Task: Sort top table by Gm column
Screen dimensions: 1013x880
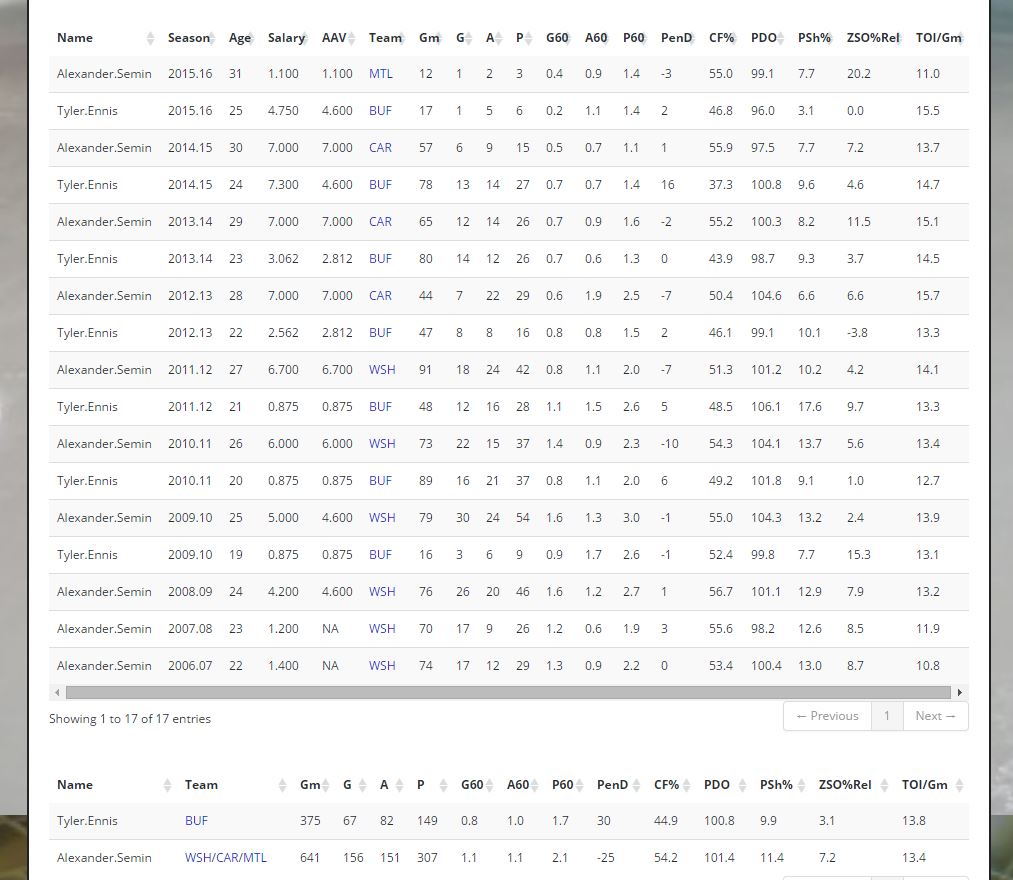Action: [429, 37]
